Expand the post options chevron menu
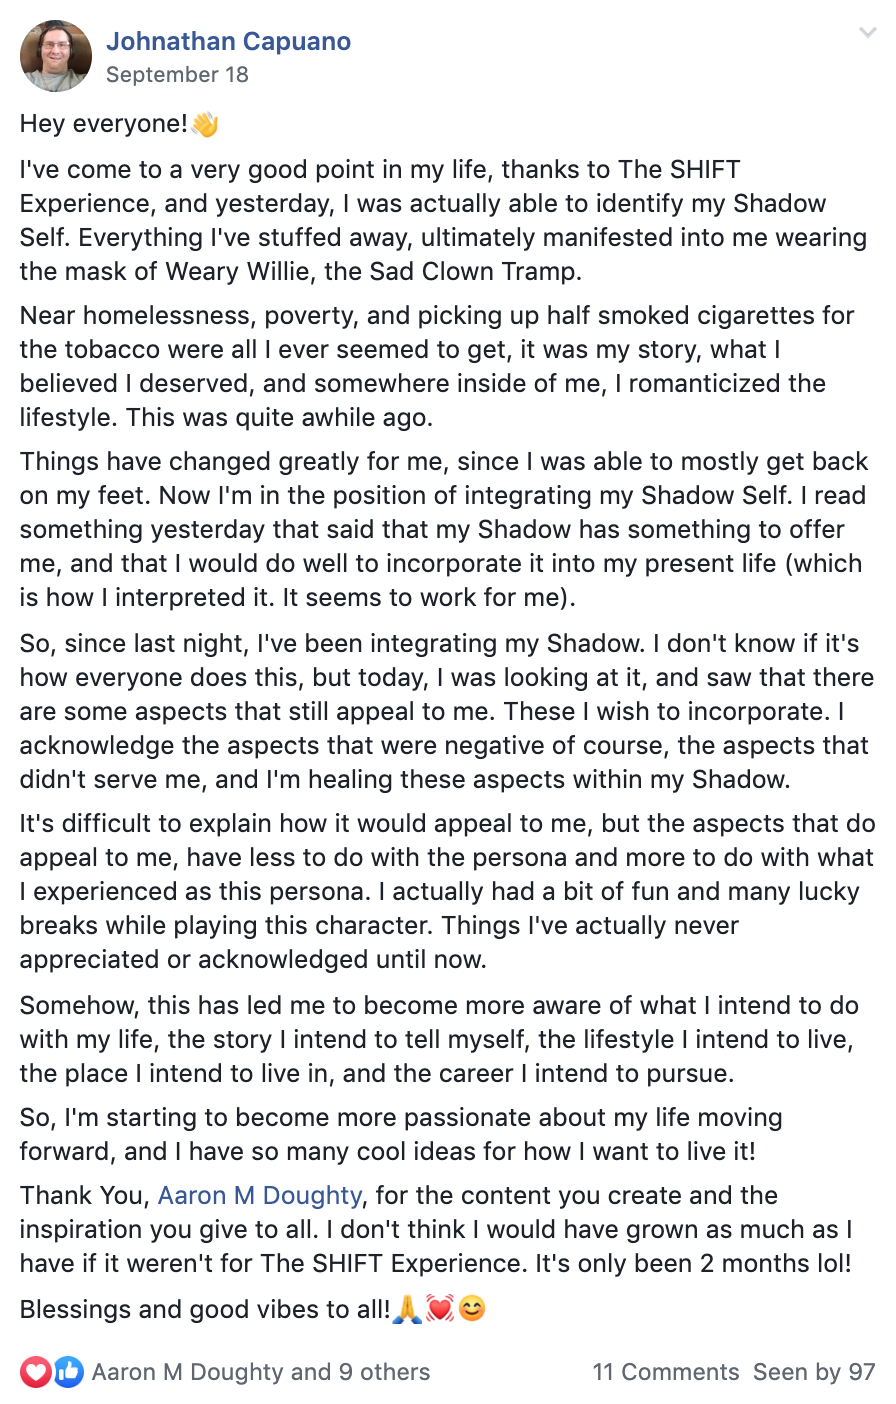 point(867,33)
